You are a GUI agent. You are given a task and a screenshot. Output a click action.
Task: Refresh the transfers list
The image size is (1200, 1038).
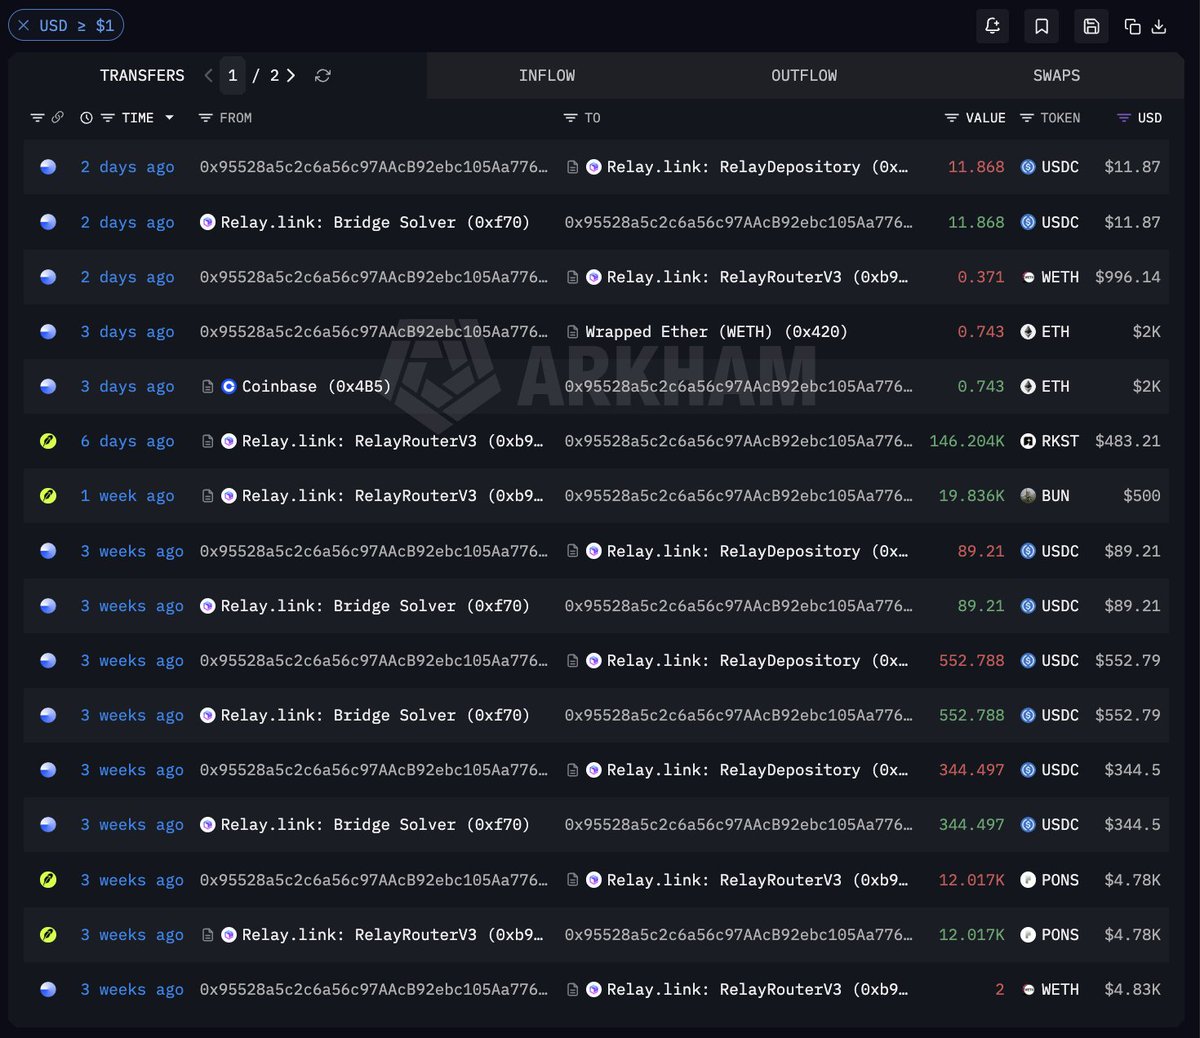(323, 75)
